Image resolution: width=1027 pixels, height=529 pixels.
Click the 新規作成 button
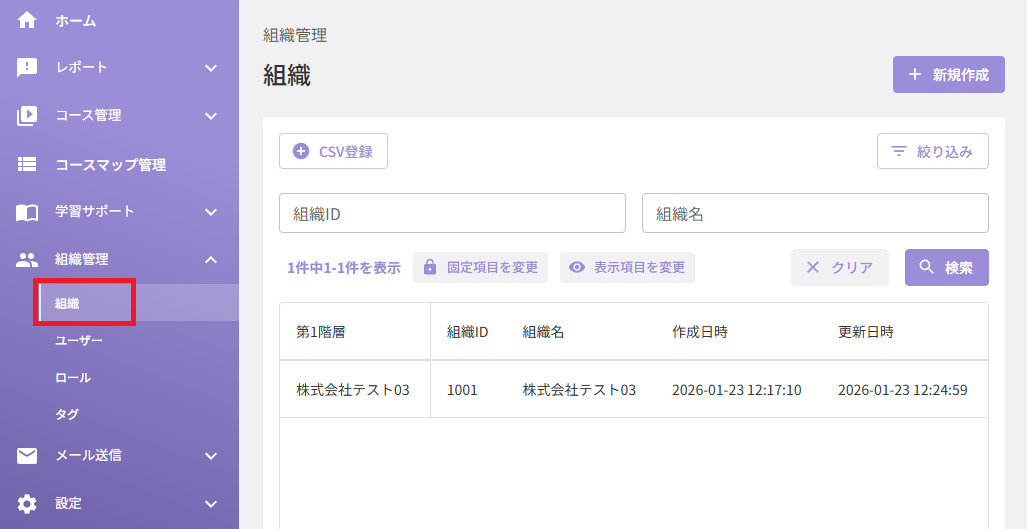pyautogui.click(x=948, y=75)
